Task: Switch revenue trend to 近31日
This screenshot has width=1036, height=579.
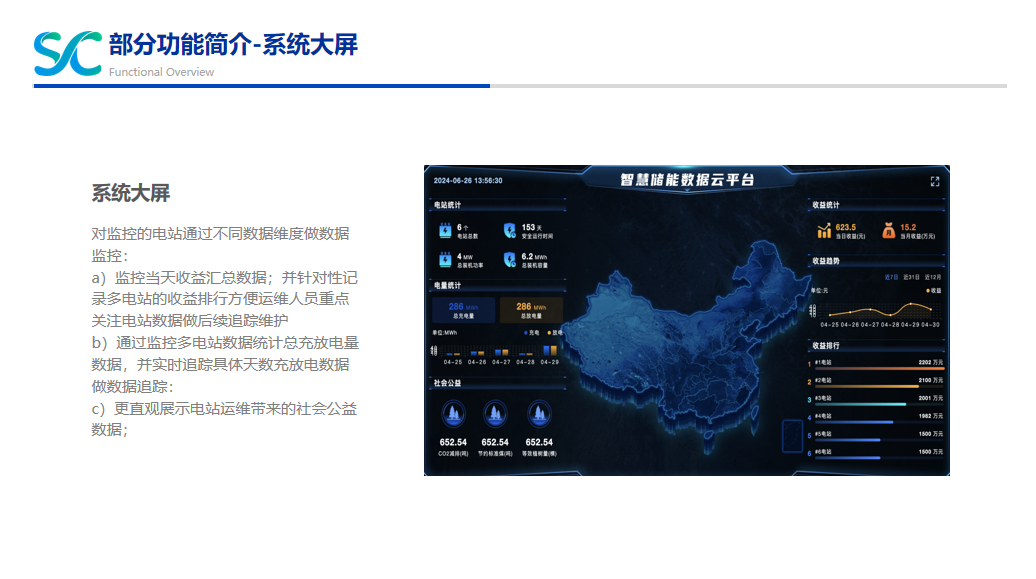Action: (x=911, y=277)
